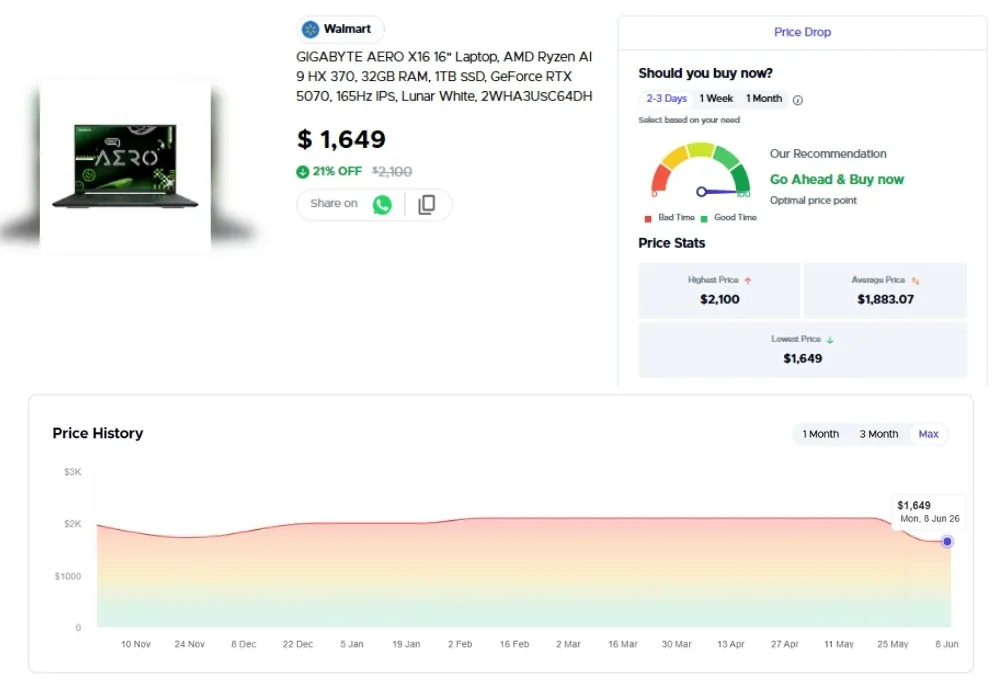Click the 'Our Recommendation' label
The width and height of the screenshot is (1000, 700).
click(828, 154)
